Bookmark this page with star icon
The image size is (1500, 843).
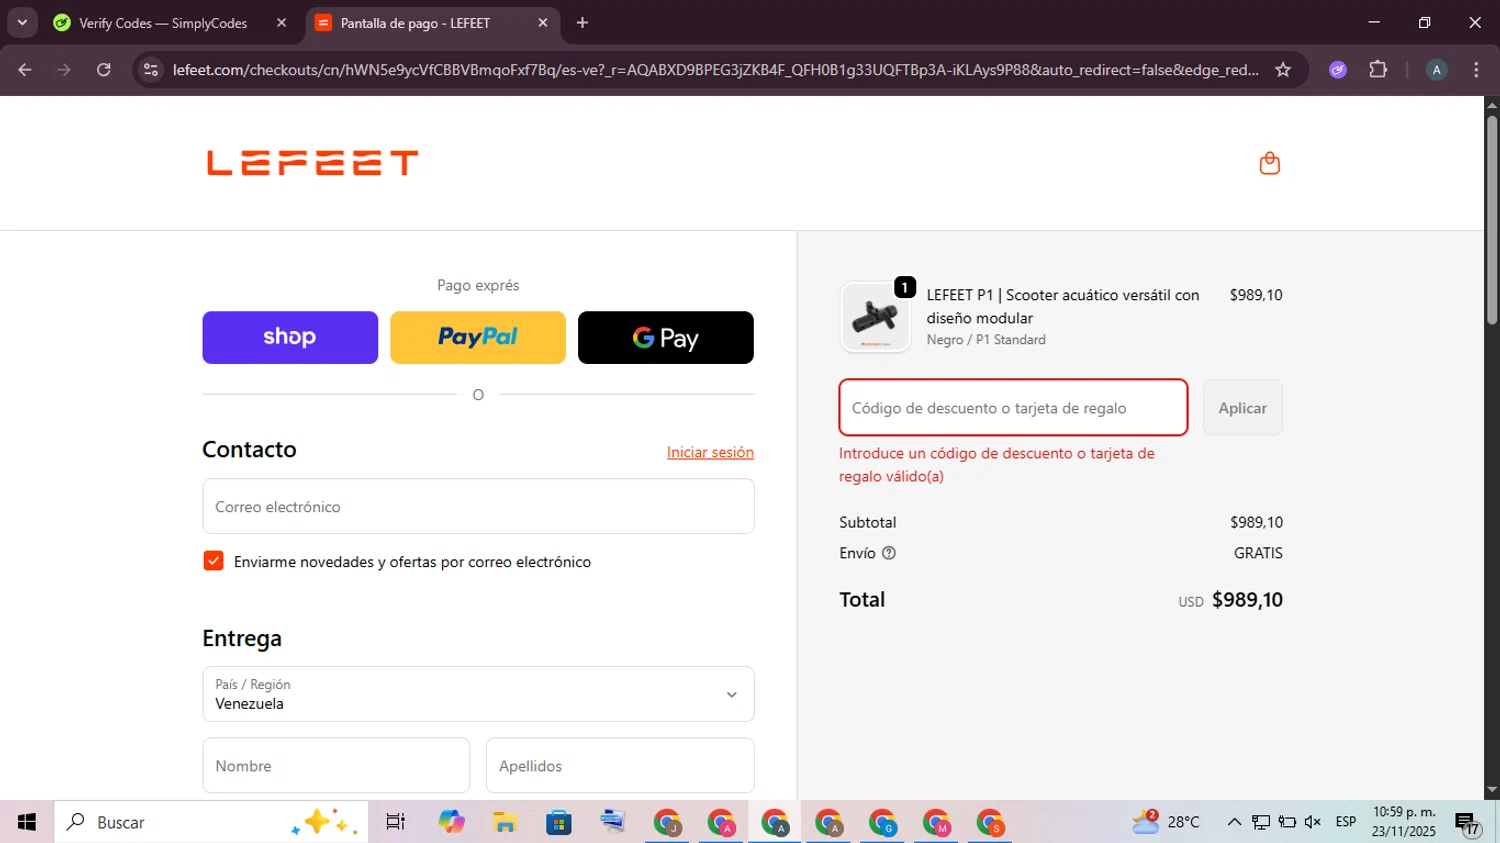1283,70
